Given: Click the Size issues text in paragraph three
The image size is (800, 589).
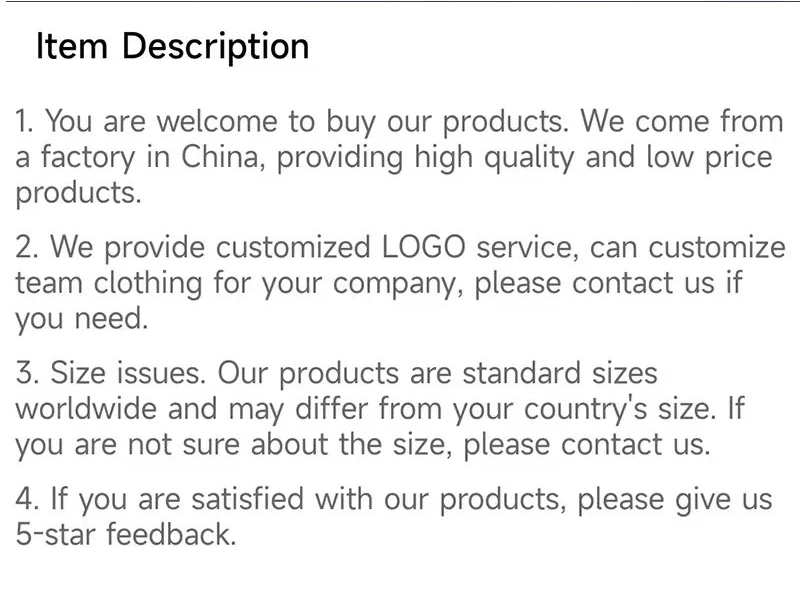Looking at the screenshot, I should point(128,373).
